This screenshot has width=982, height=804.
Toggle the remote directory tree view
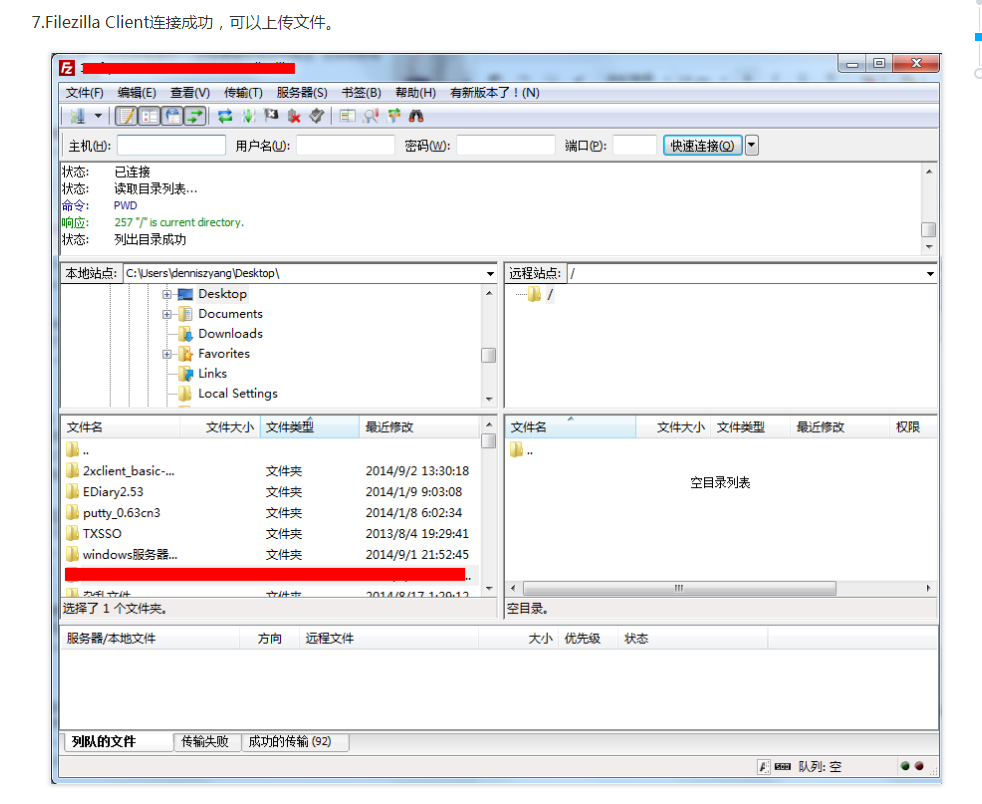pyautogui.click(x=172, y=116)
